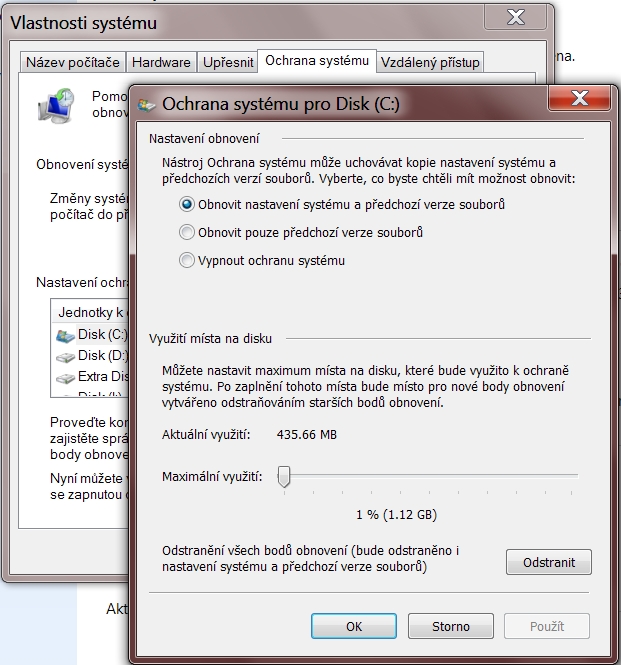Screen dimensions: 621x665
Task: Open the Název počítače tab
Action: (x=73, y=62)
